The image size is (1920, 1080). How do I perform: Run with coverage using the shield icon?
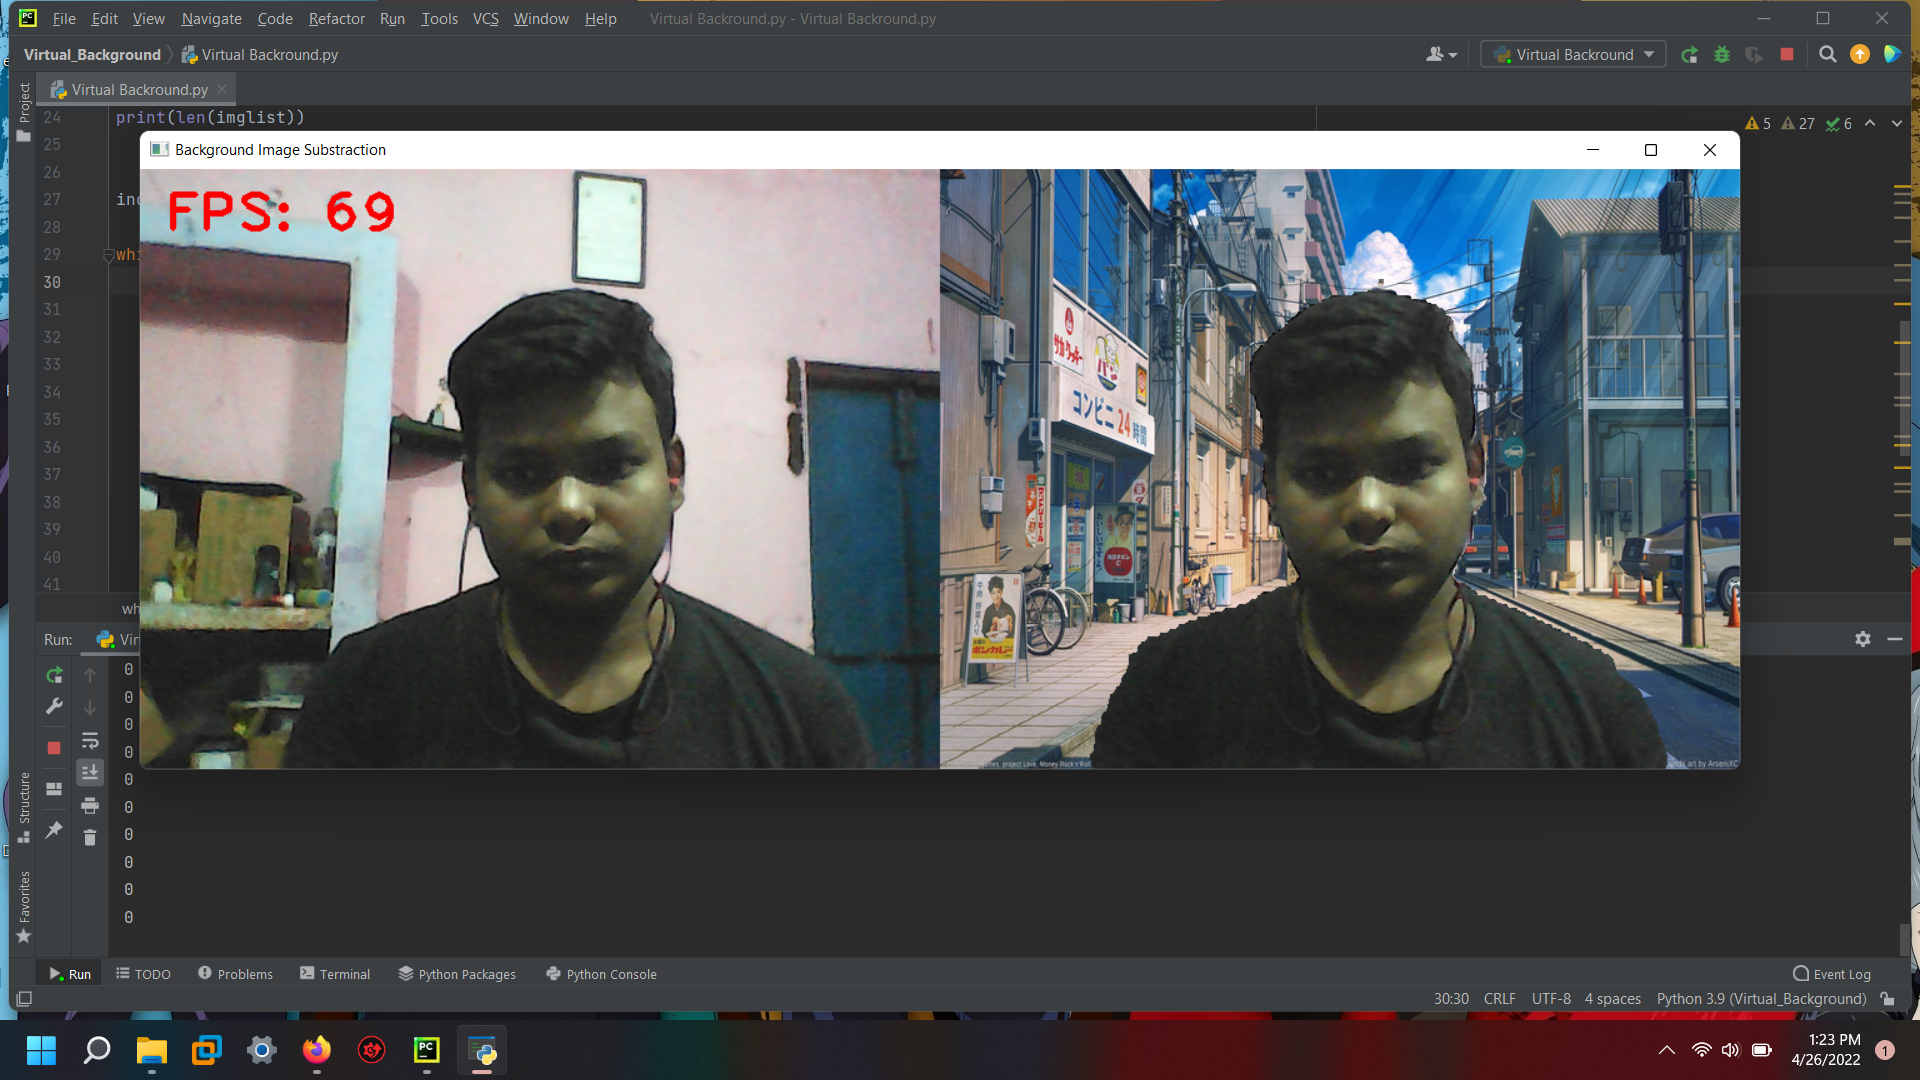(1753, 55)
